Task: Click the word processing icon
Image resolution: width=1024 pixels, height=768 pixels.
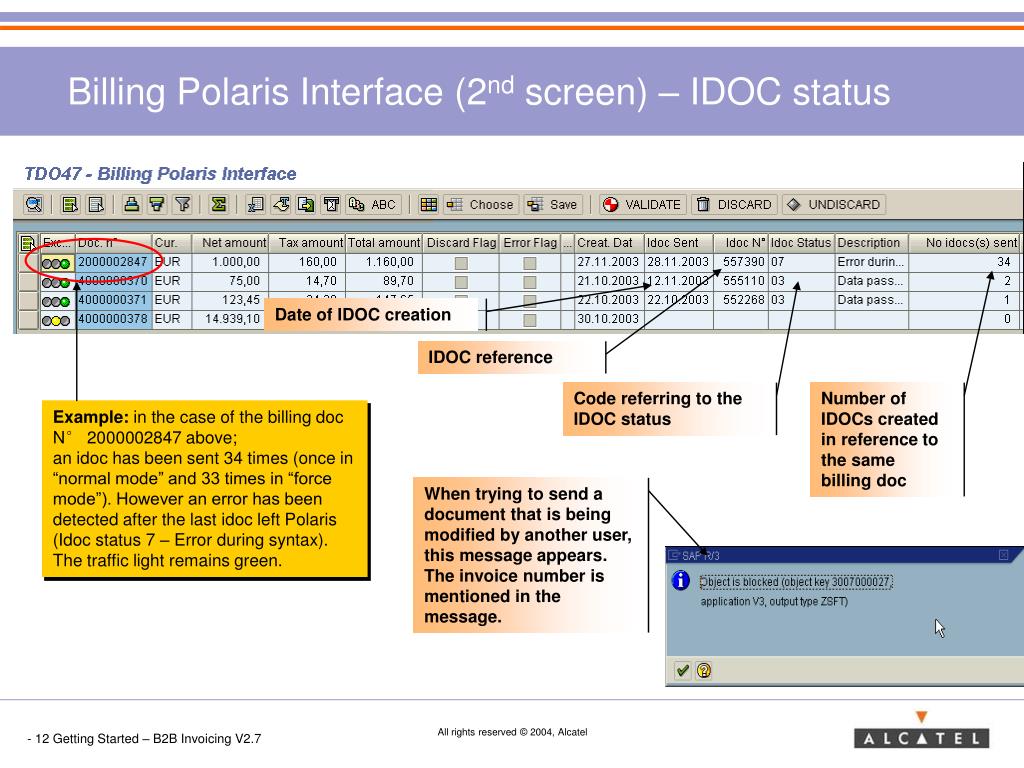Action: (x=281, y=204)
